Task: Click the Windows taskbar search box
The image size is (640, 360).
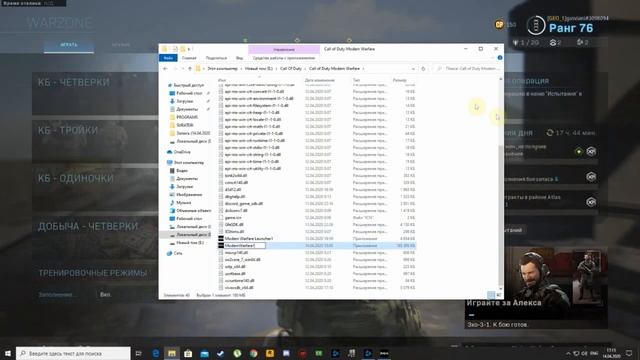Action: tap(73, 353)
